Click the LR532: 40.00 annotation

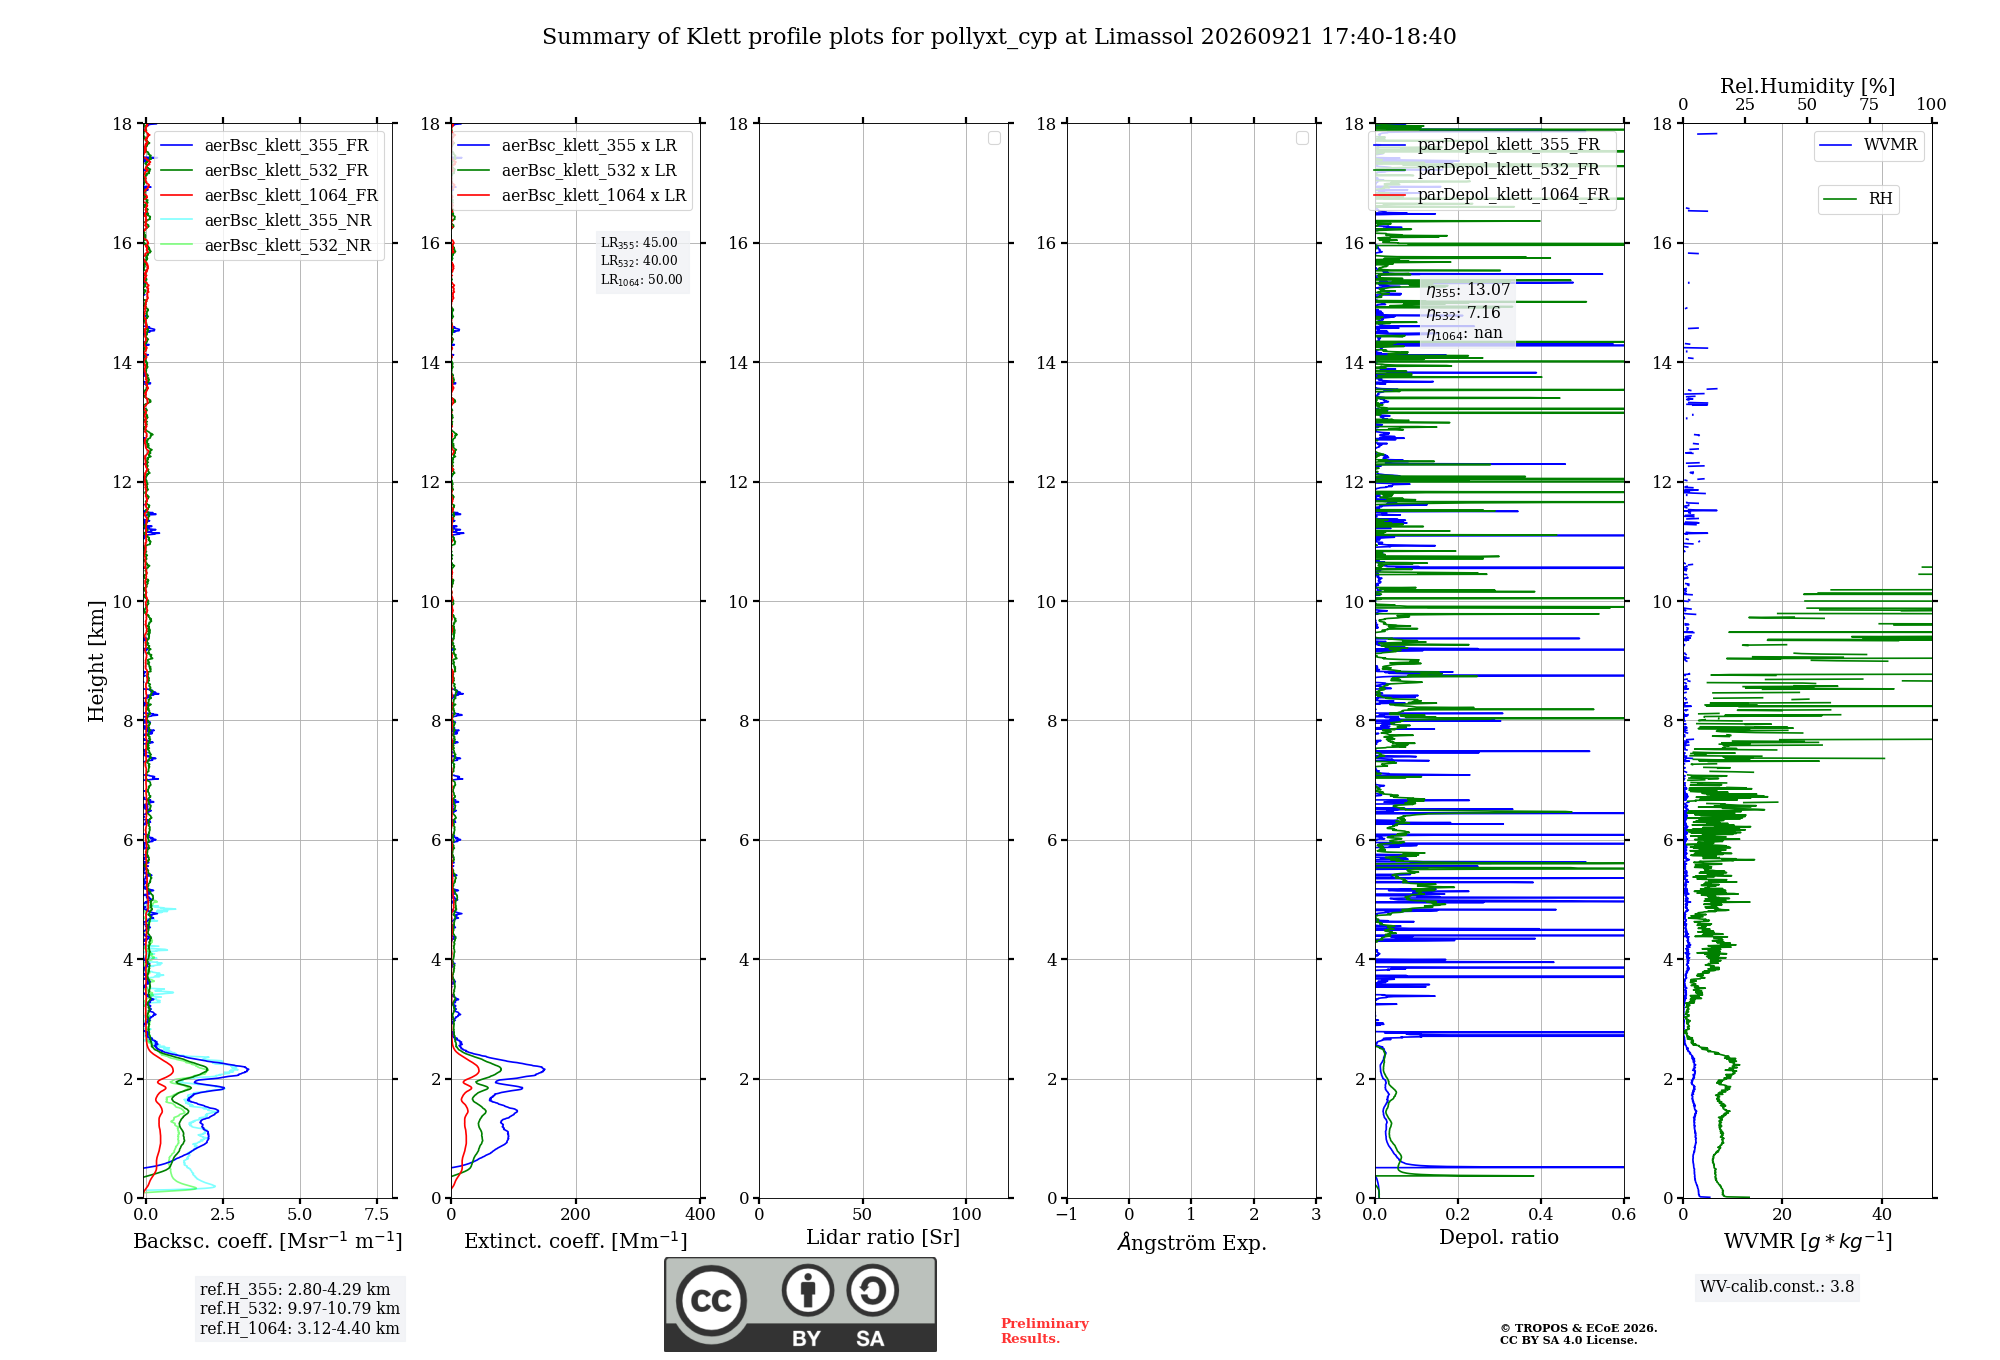(x=639, y=261)
